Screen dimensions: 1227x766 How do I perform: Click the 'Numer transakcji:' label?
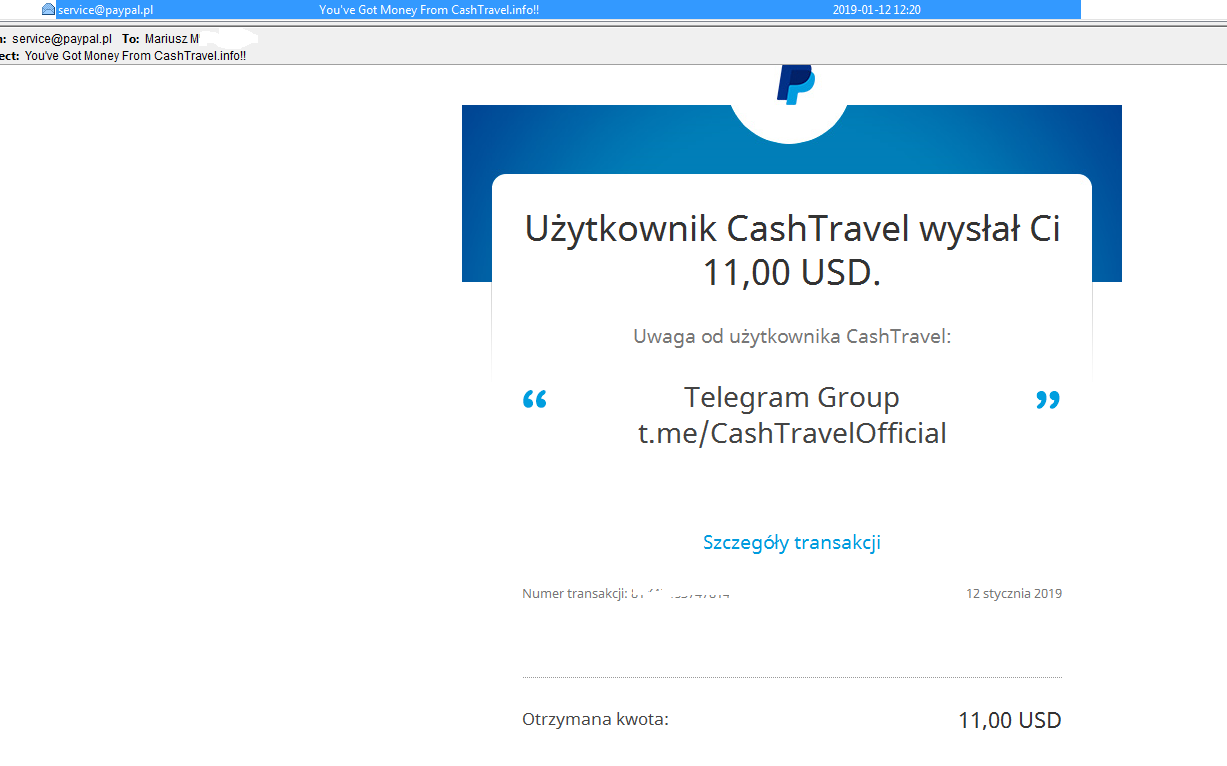(x=574, y=594)
